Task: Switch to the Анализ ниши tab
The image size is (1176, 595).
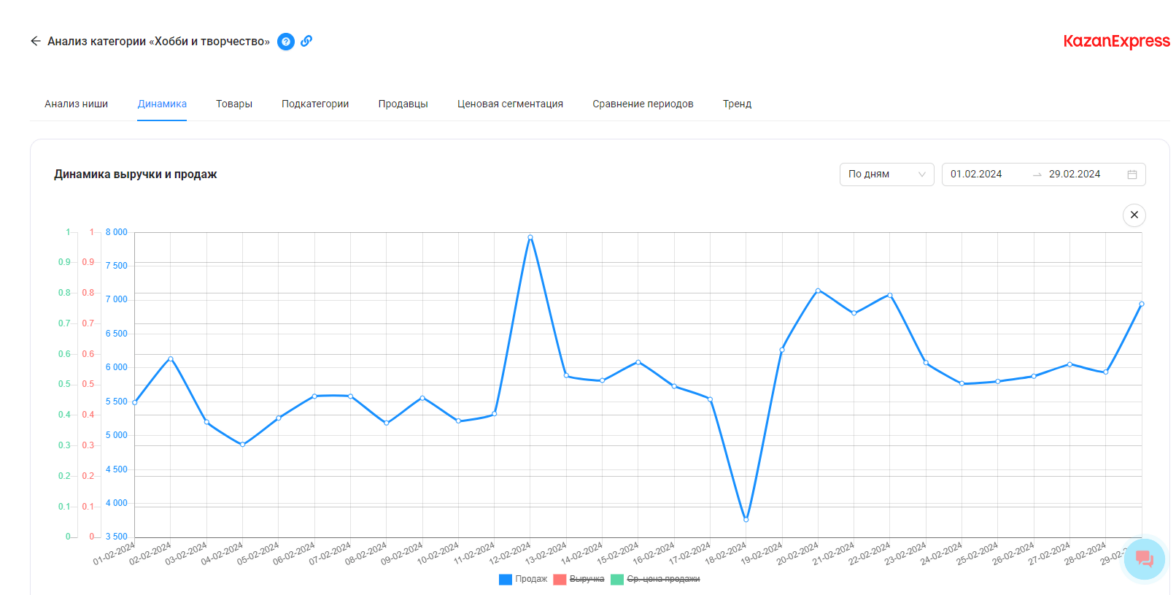Action: pyautogui.click(x=76, y=104)
